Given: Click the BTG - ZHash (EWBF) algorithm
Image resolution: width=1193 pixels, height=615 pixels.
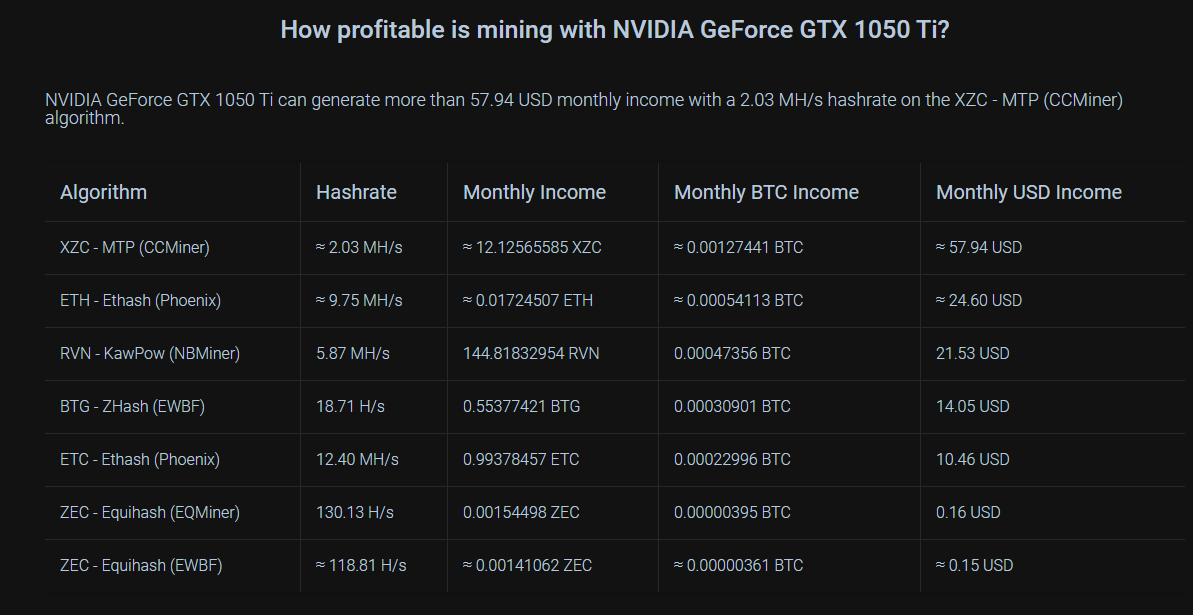Looking at the screenshot, I should 132,406.
